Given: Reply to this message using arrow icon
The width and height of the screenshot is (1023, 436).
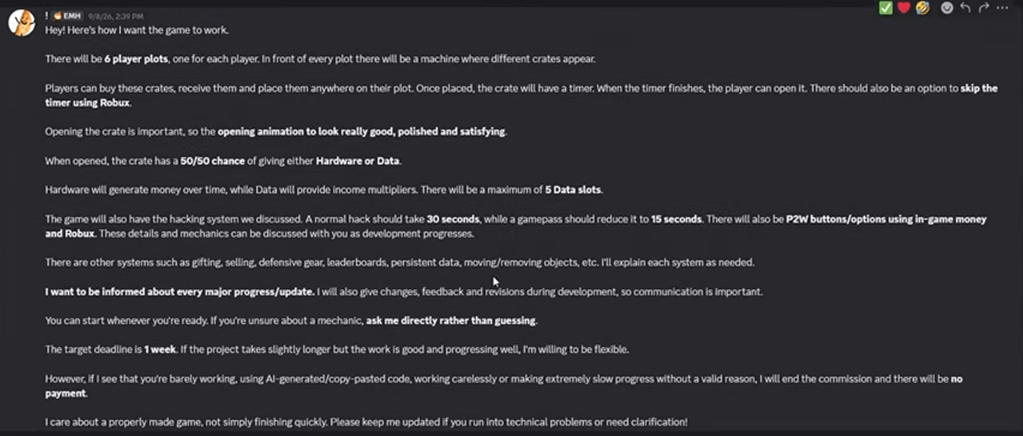Looking at the screenshot, I should click(x=966, y=8).
